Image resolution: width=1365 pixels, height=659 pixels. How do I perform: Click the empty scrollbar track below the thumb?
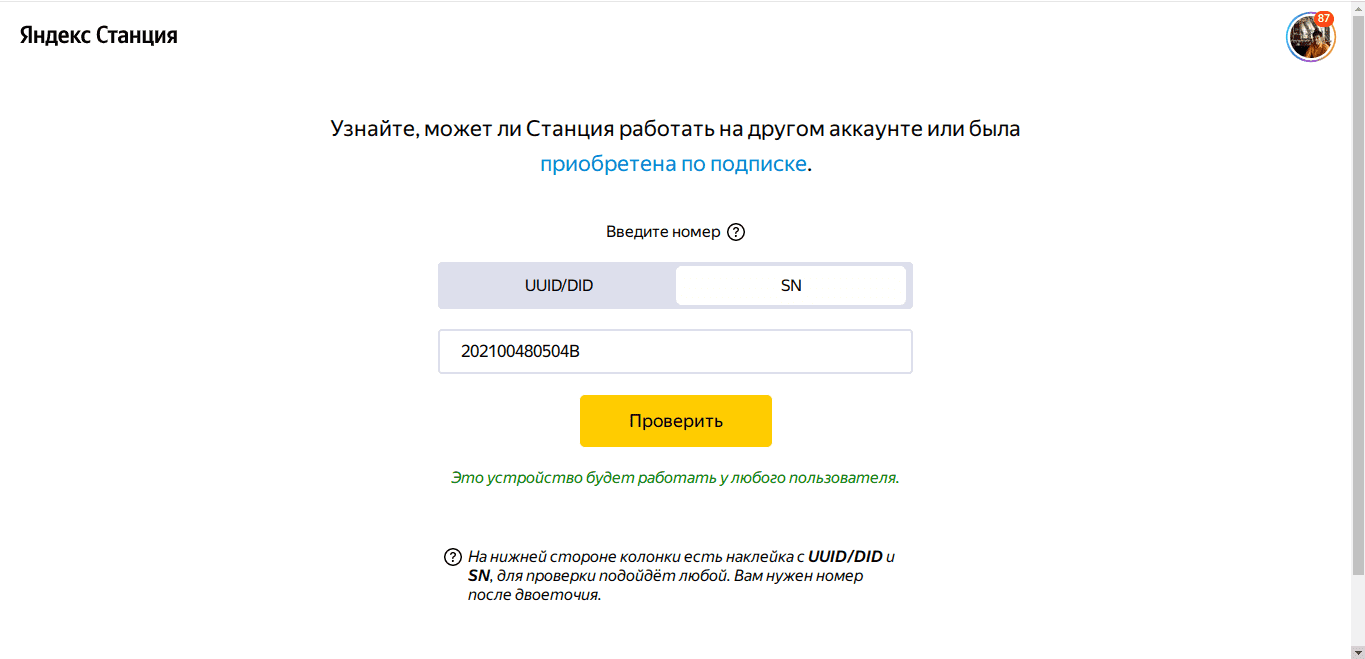1357,610
